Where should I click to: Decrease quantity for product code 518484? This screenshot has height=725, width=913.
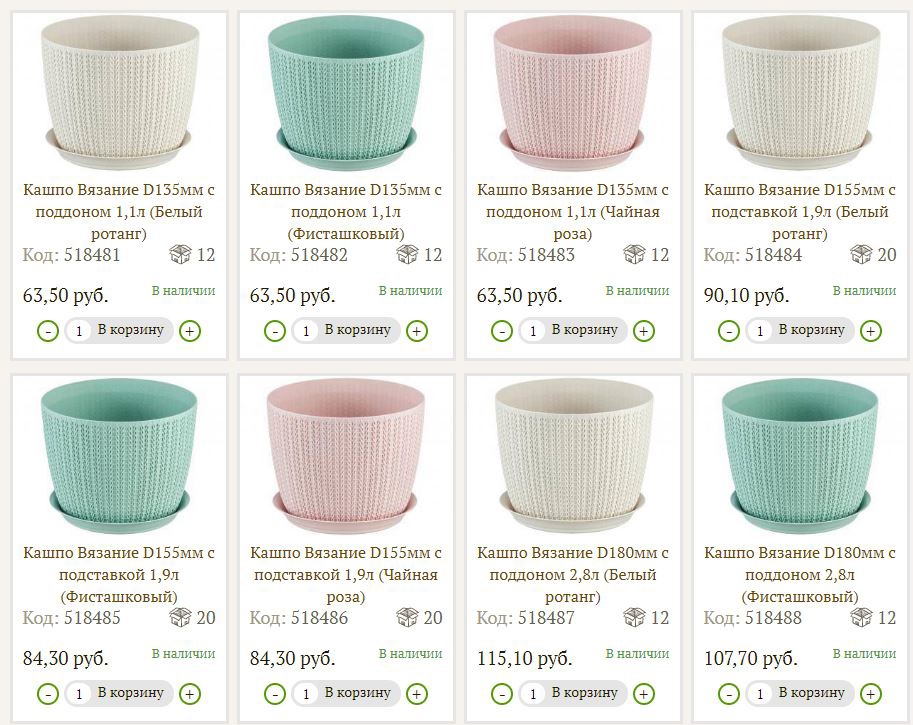(x=730, y=331)
